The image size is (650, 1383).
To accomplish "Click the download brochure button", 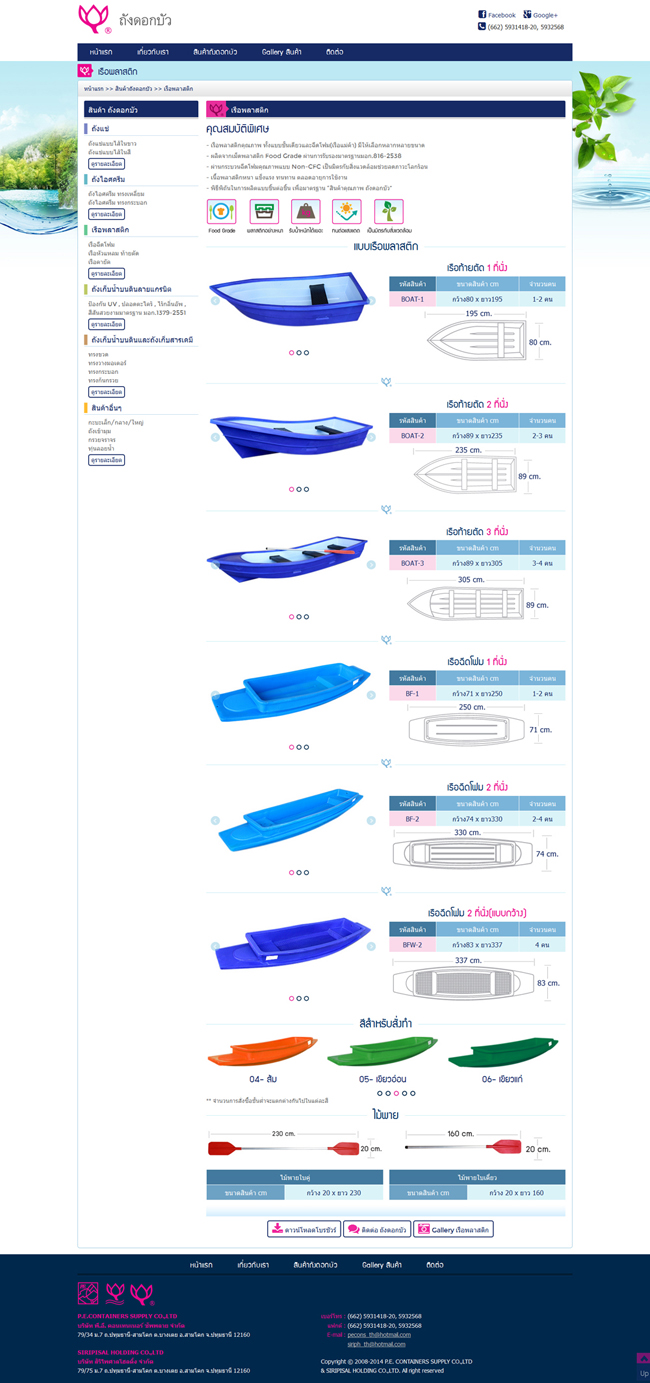I will click(304, 1229).
